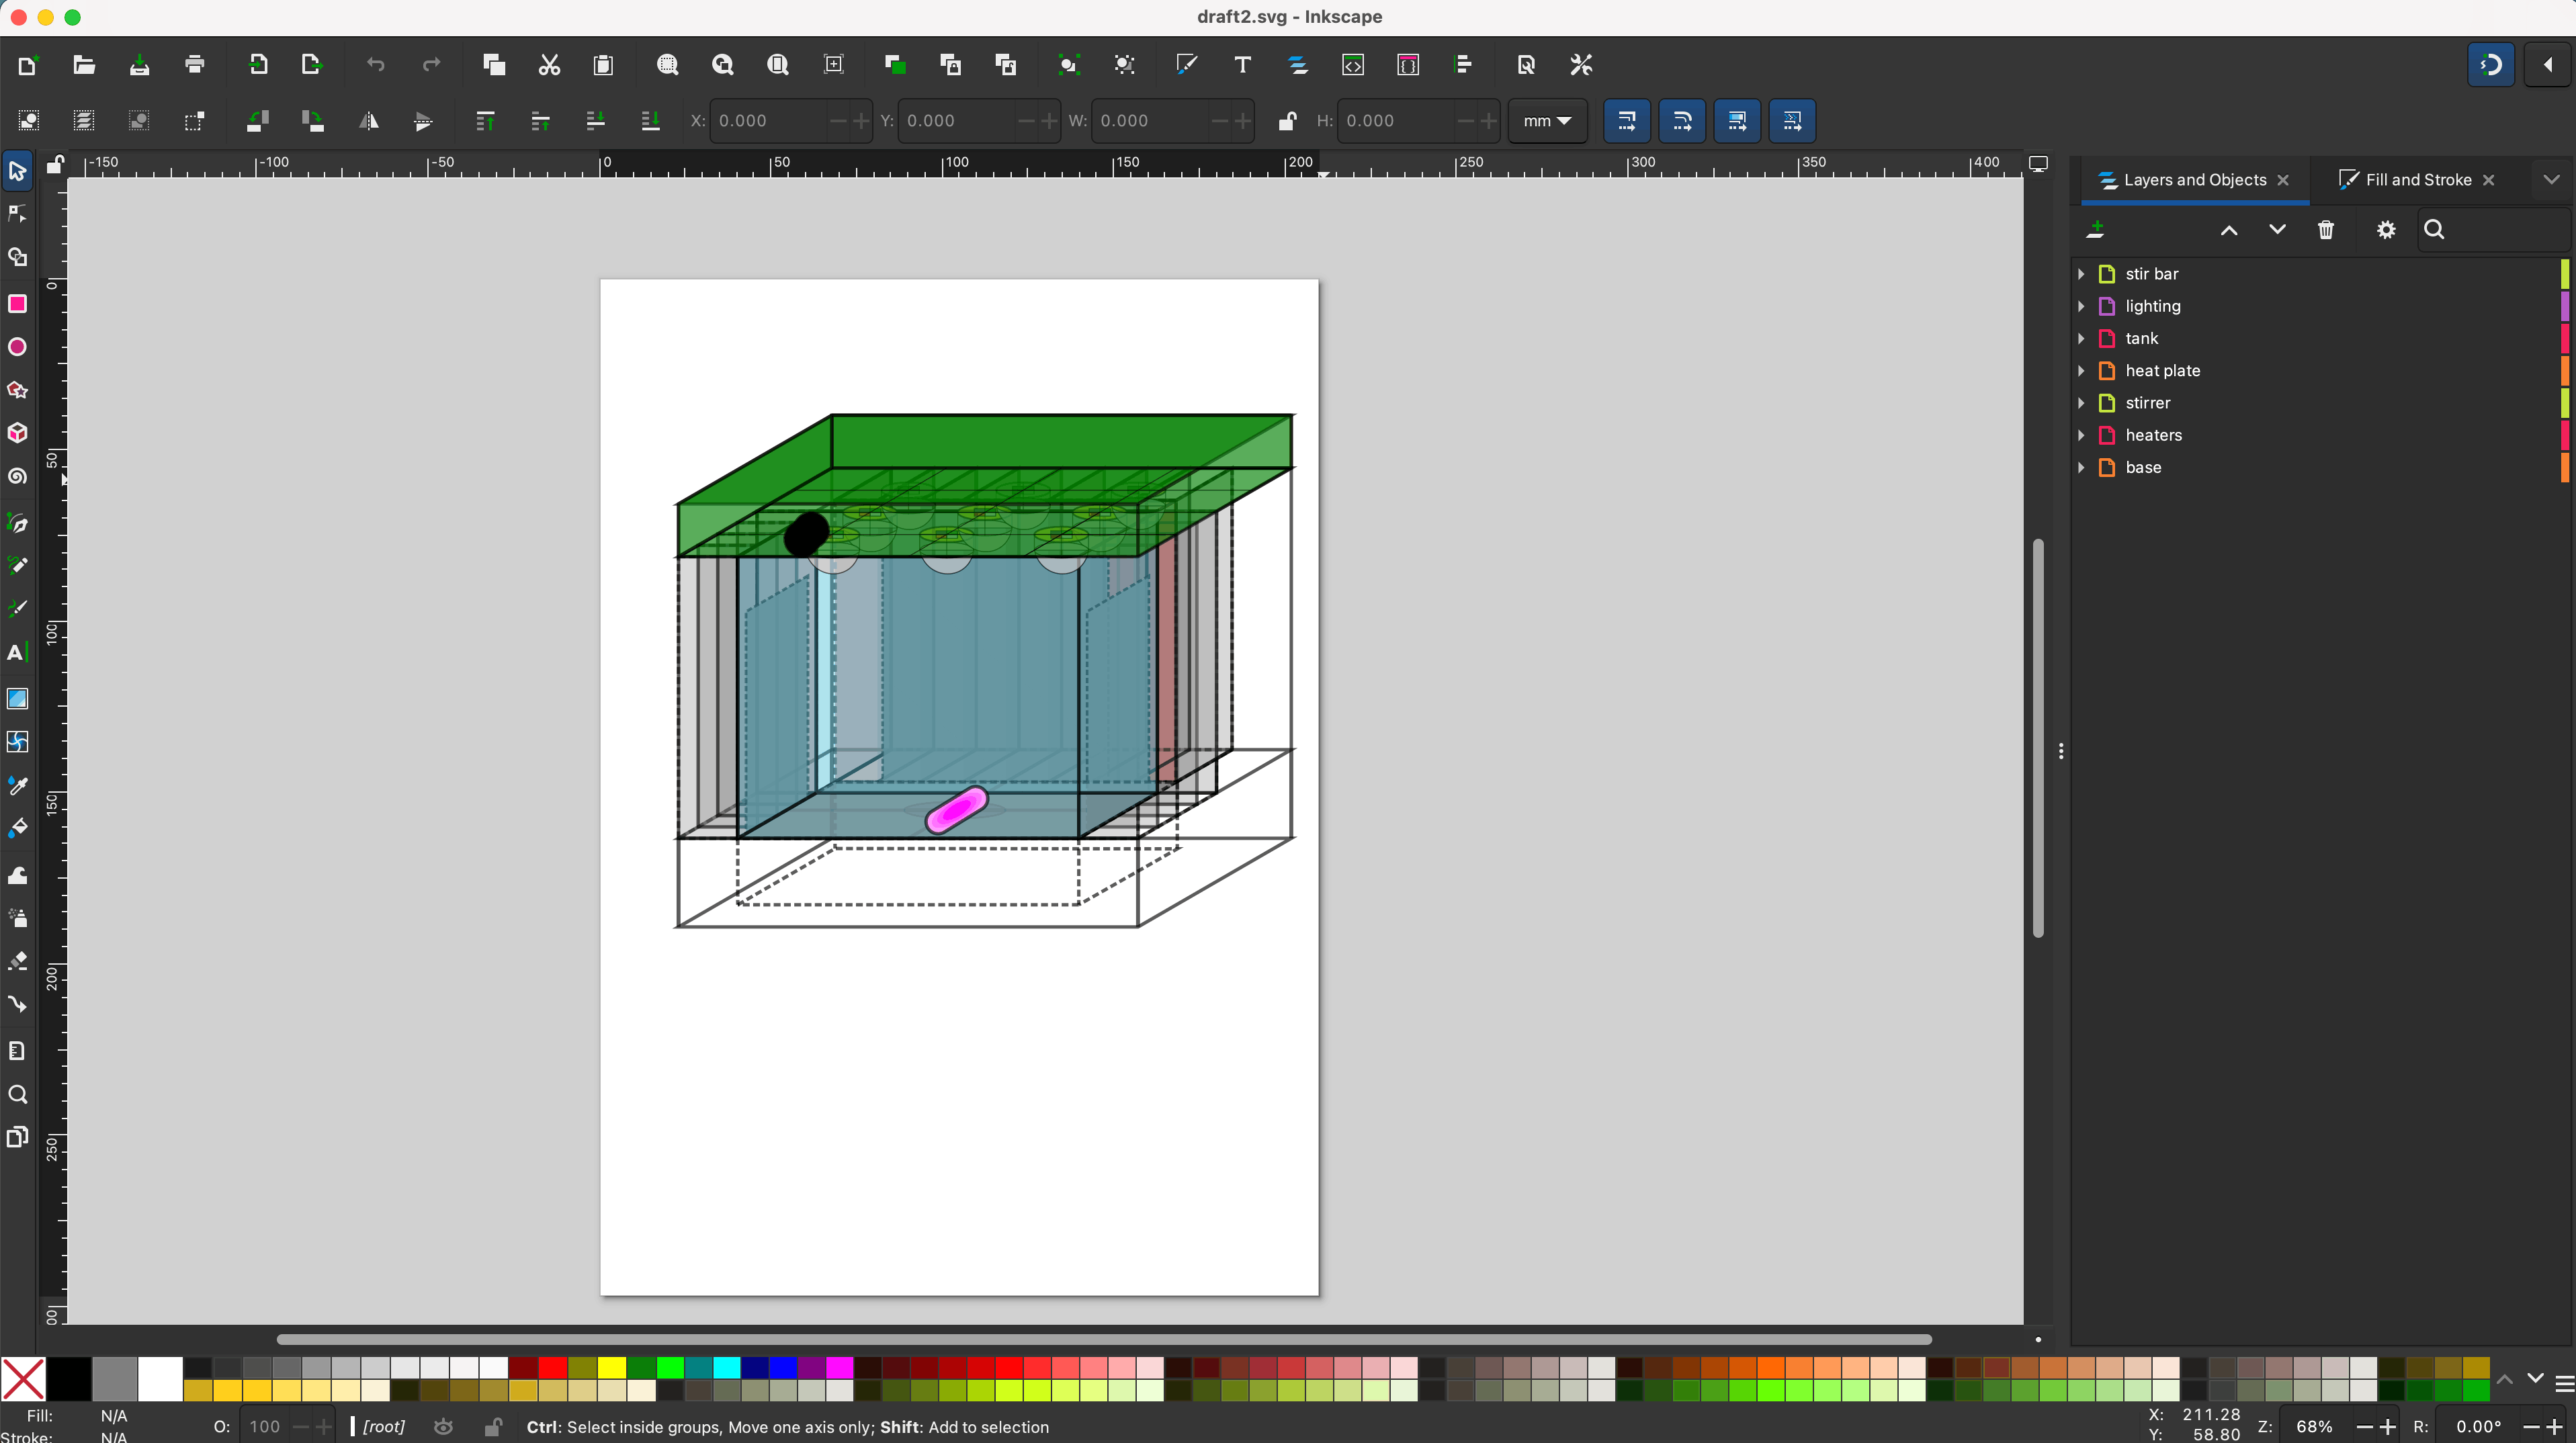Select the Paint bucket tool
This screenshot has width=2576, height=1443.
(x=17, y=828)
